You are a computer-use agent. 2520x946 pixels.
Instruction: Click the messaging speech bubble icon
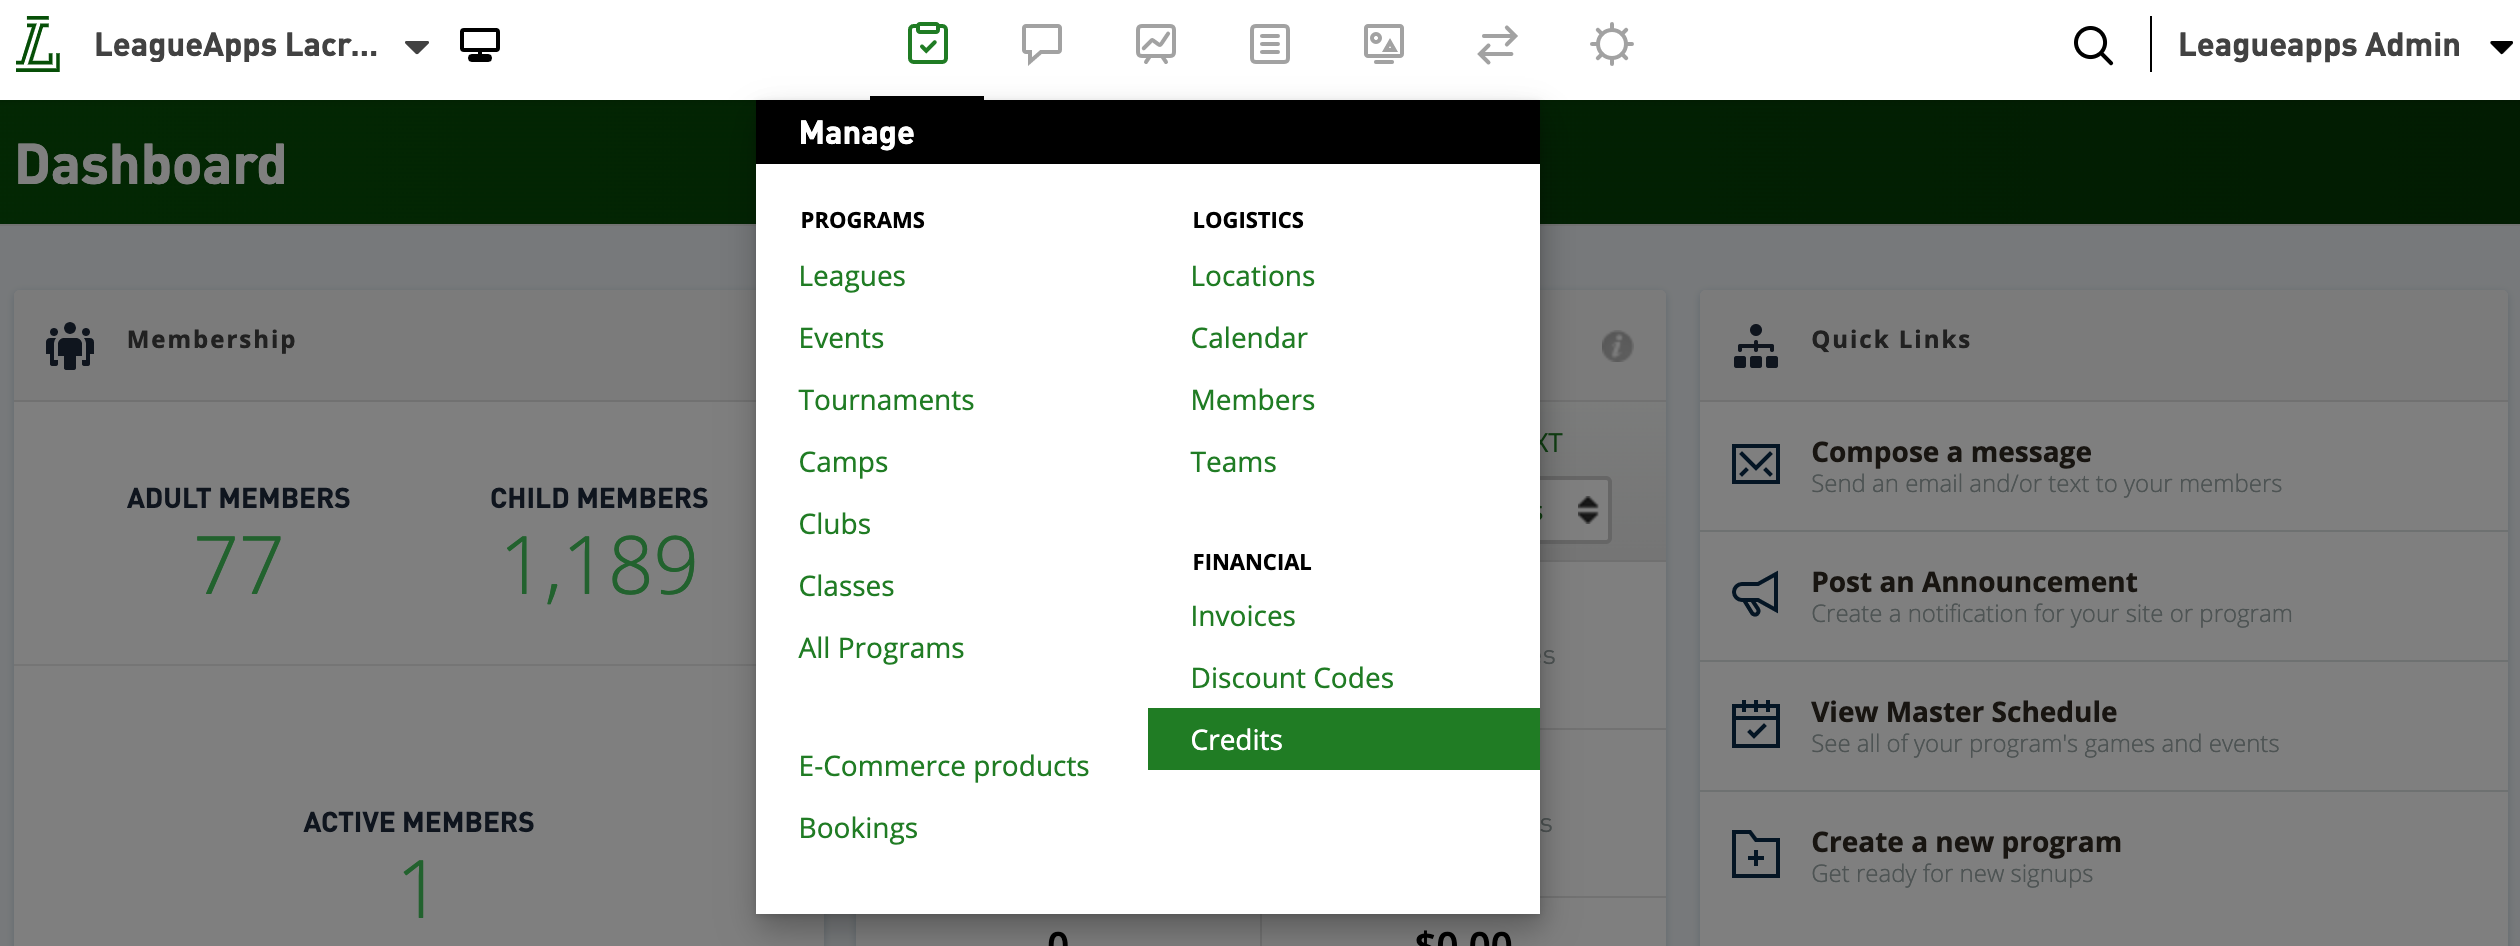click(1042, 44)
